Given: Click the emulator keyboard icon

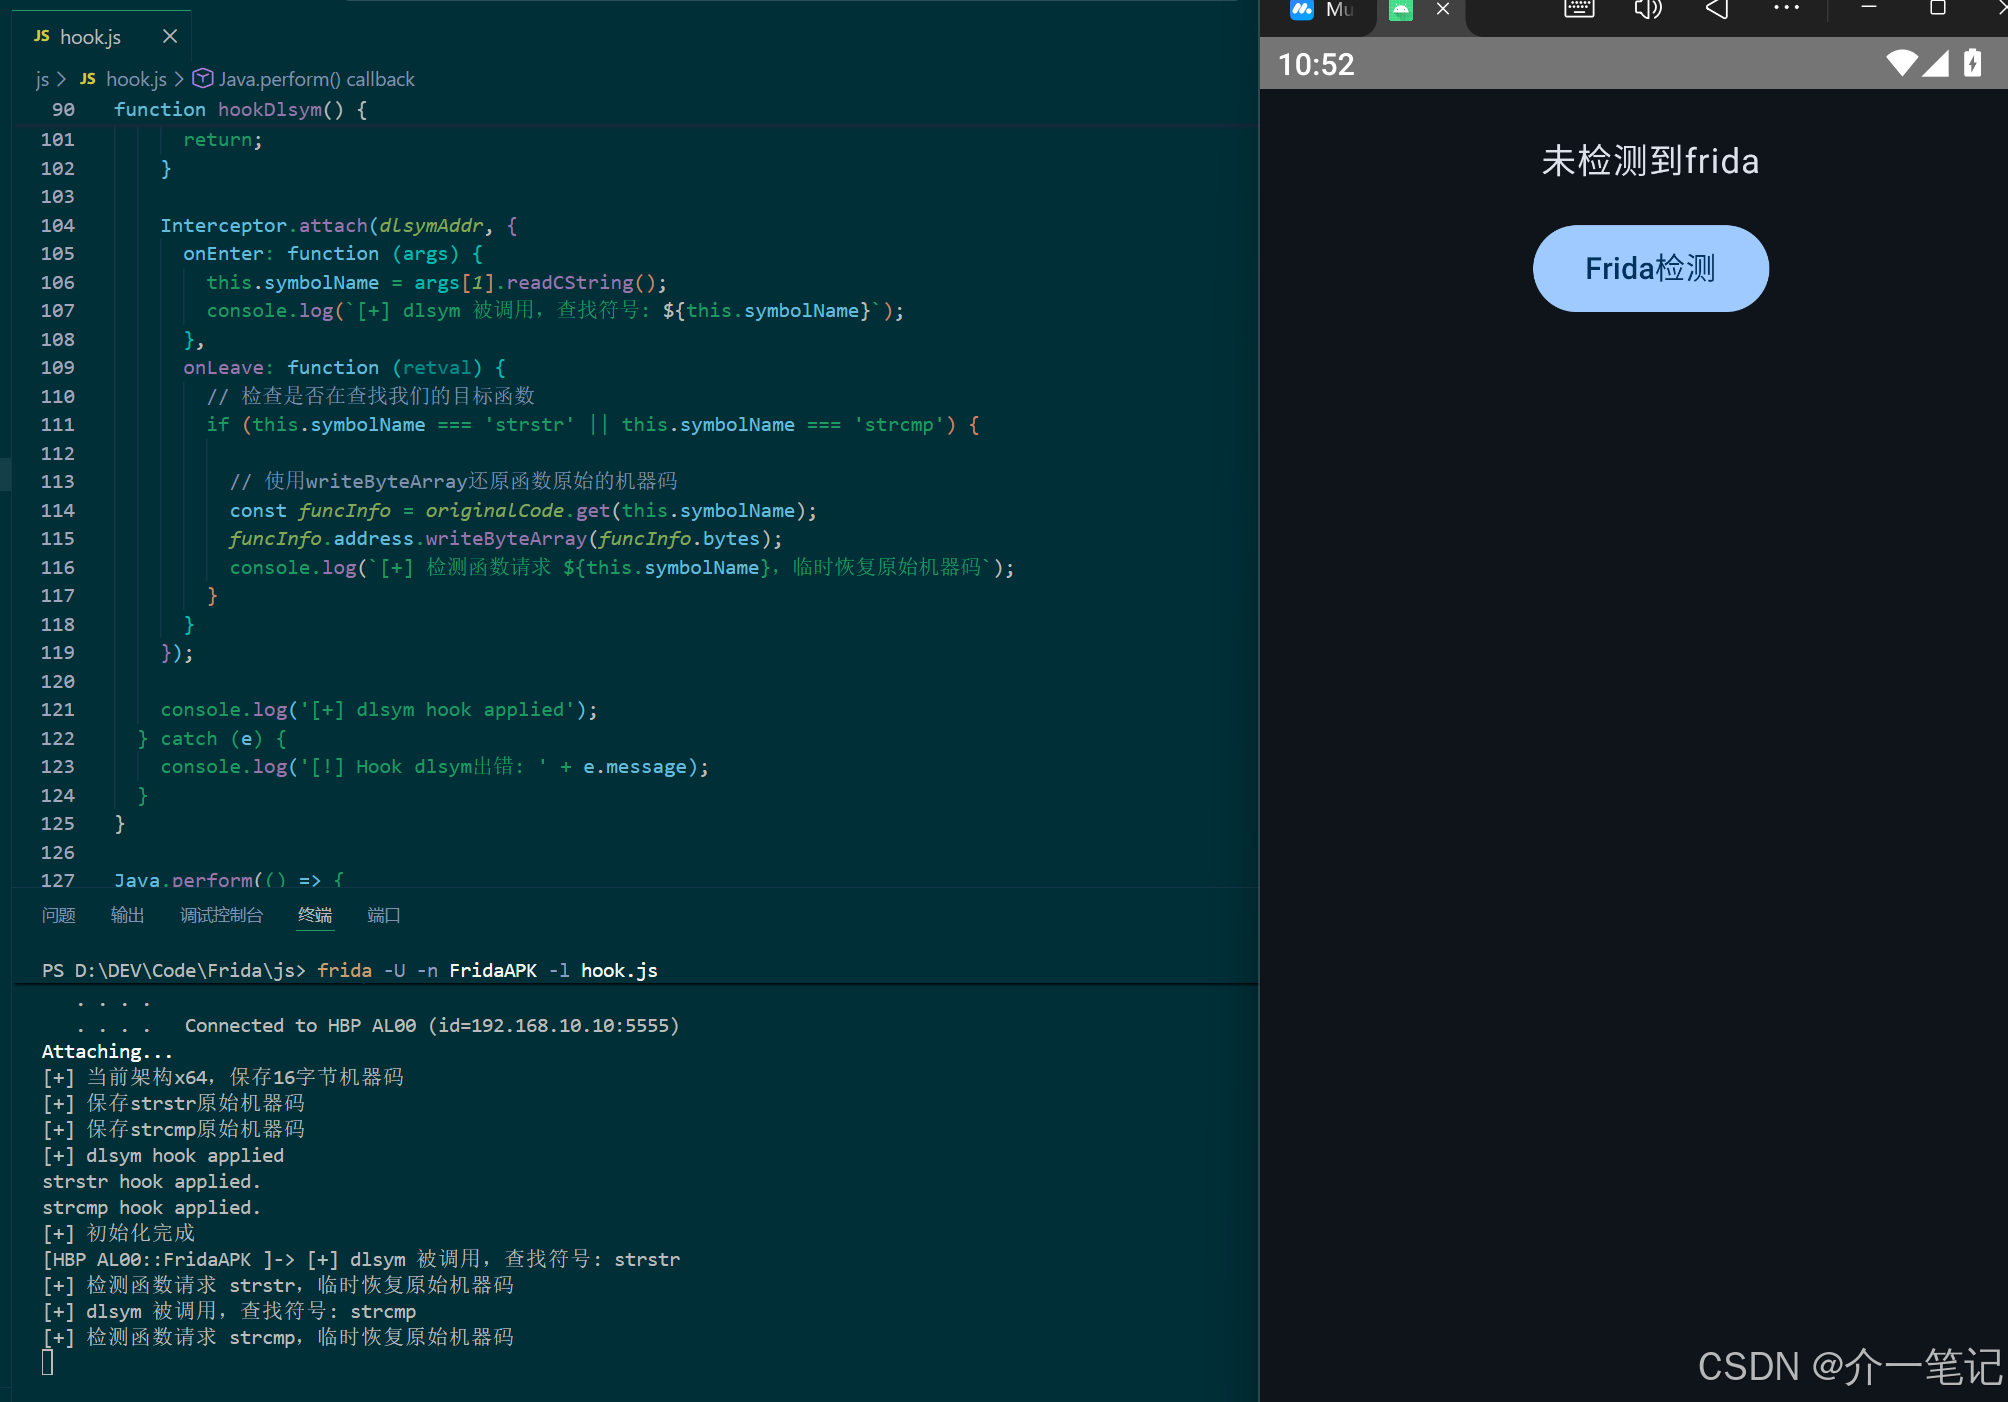Looking at the screenshot, I should click(x=1579, y=9).
